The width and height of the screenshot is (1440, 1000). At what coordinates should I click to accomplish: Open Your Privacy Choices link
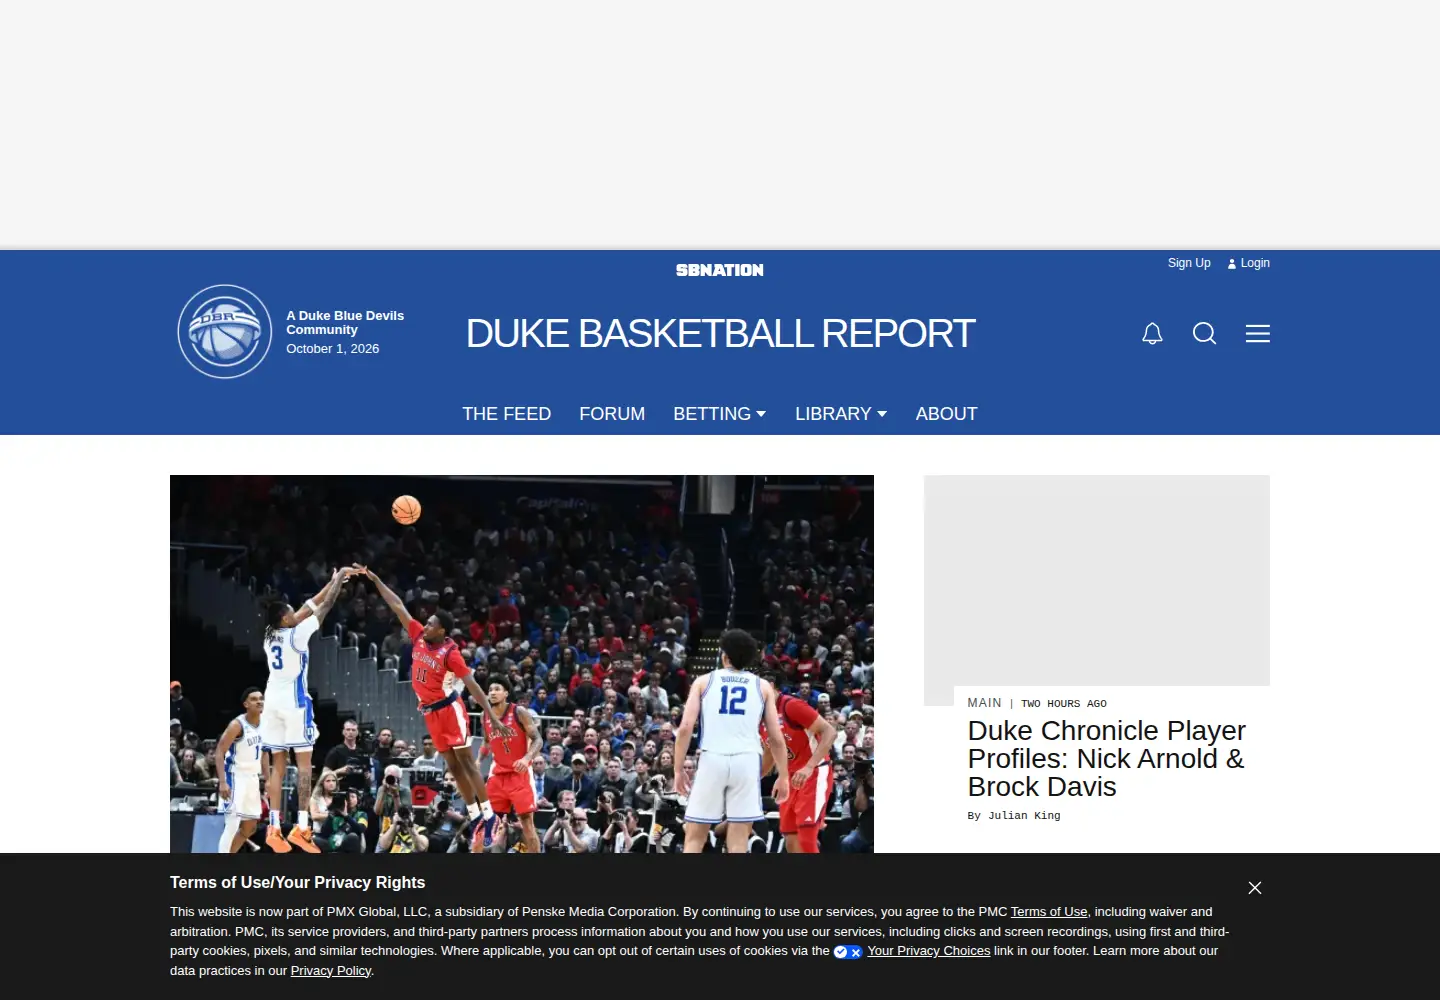point(928,951)
